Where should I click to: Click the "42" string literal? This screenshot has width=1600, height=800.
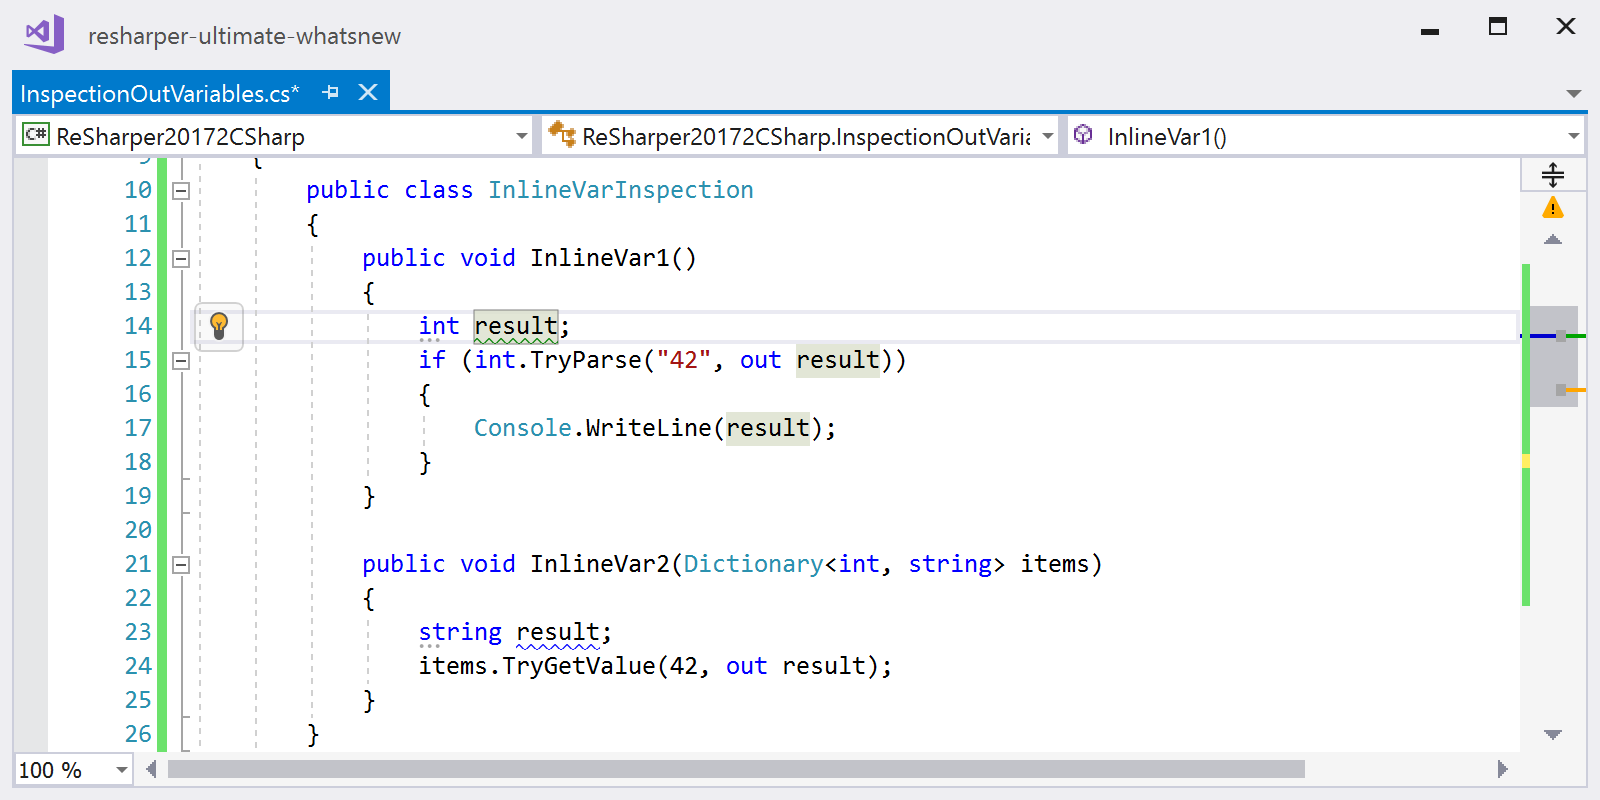683,360
